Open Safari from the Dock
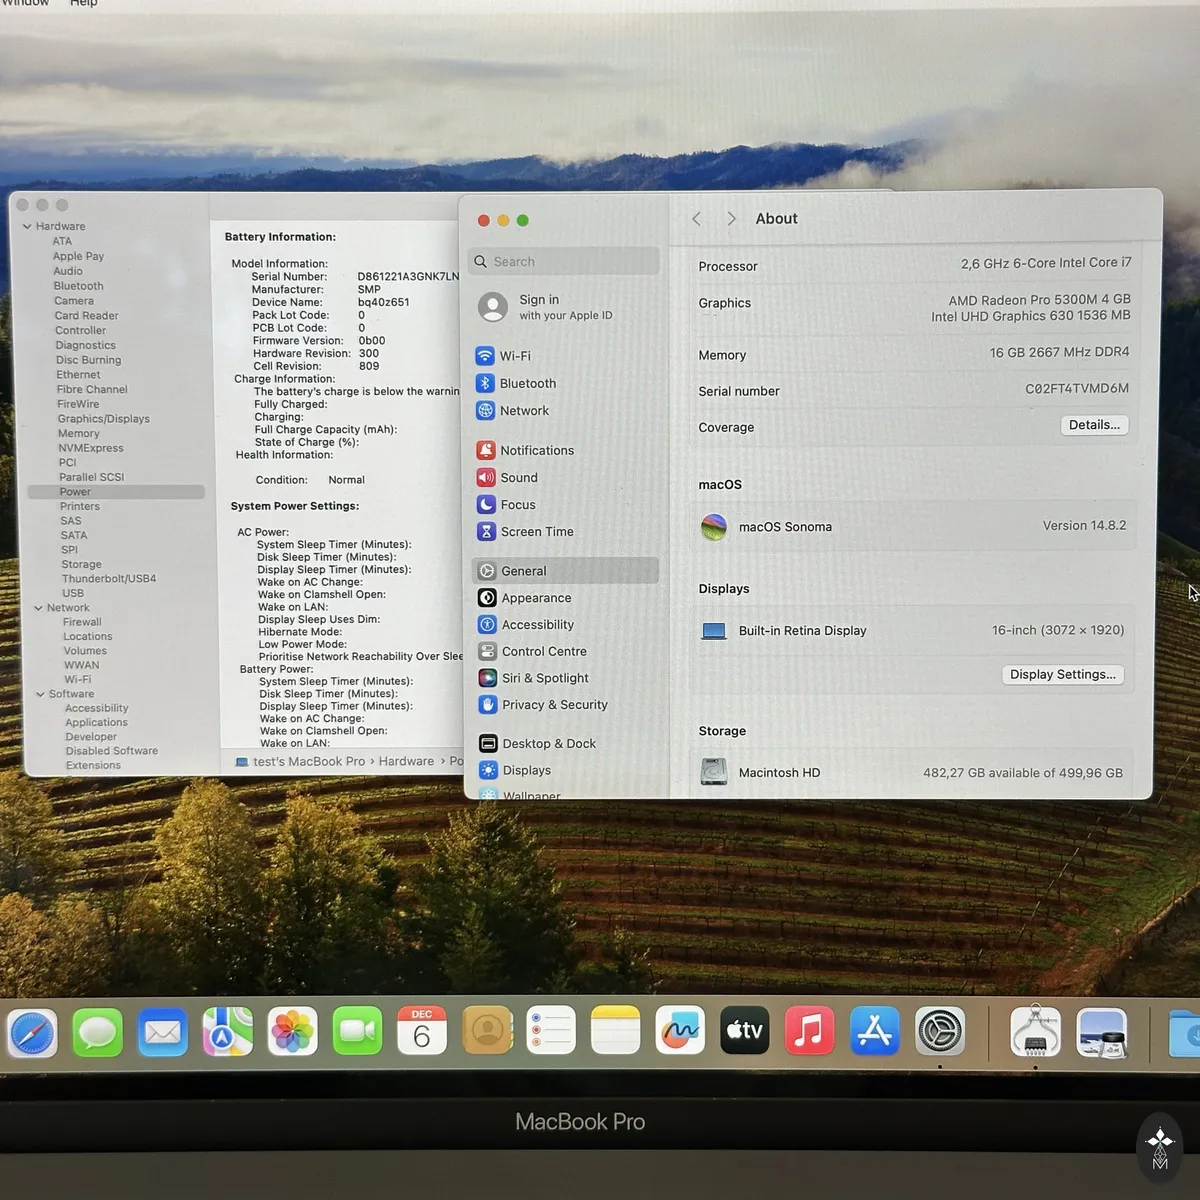 coord(32,1032)
